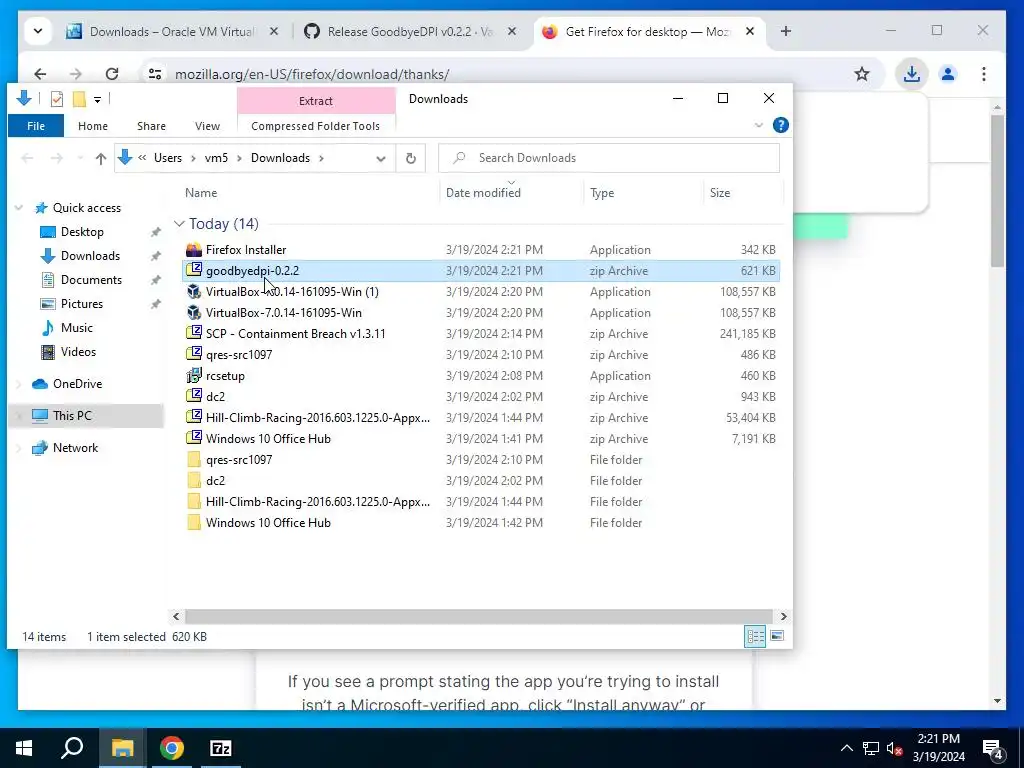Open a new Chrome tab
The width and height of the screenshot is (1024, 768).
(786, 31)
